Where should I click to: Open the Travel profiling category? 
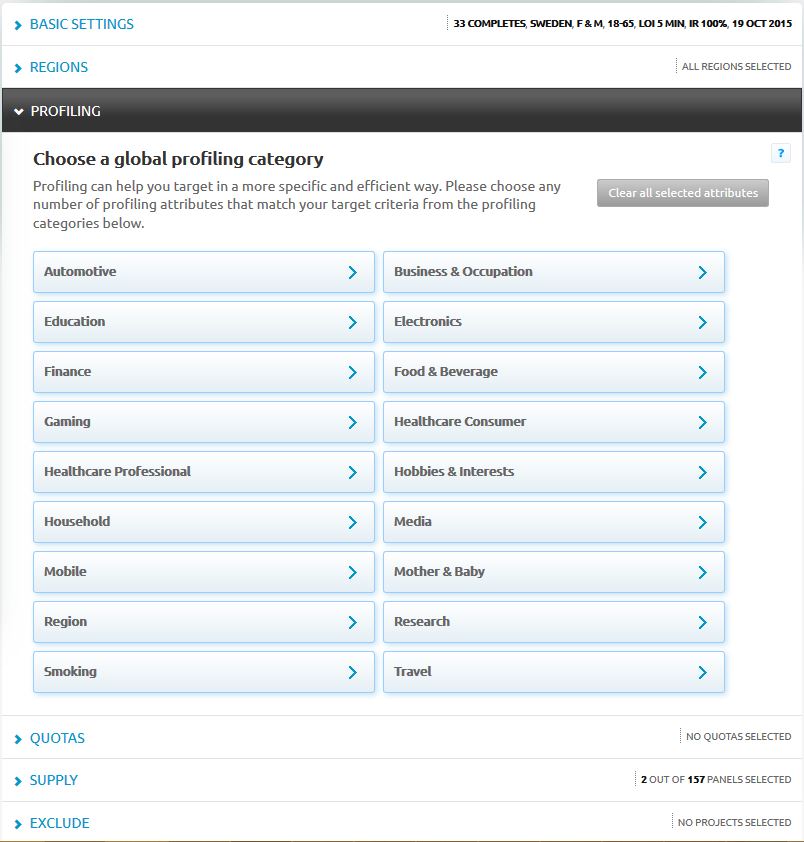pos(553,672)
